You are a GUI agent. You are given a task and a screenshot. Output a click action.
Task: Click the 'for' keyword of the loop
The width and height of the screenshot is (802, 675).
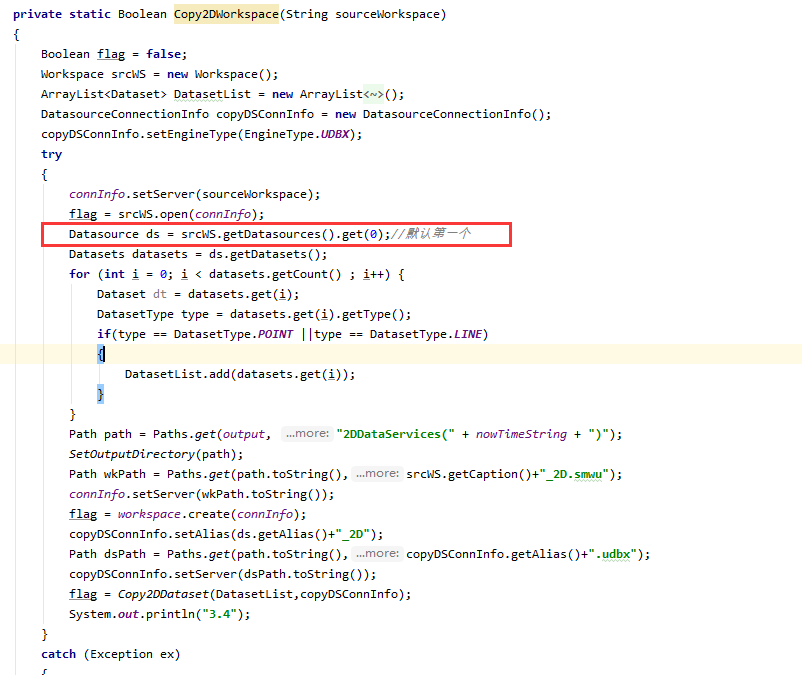pos(79,274)
